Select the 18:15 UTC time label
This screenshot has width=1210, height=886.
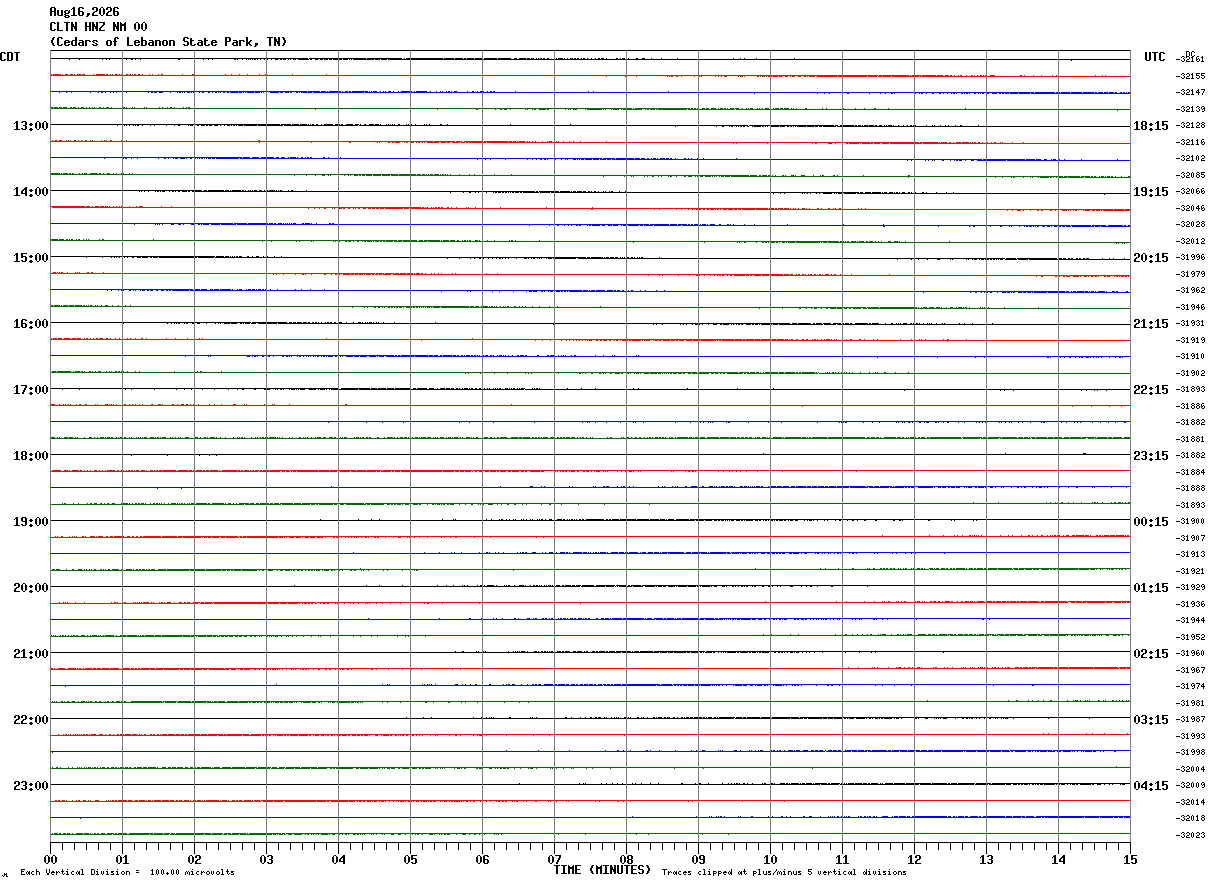click(1150, 126)
